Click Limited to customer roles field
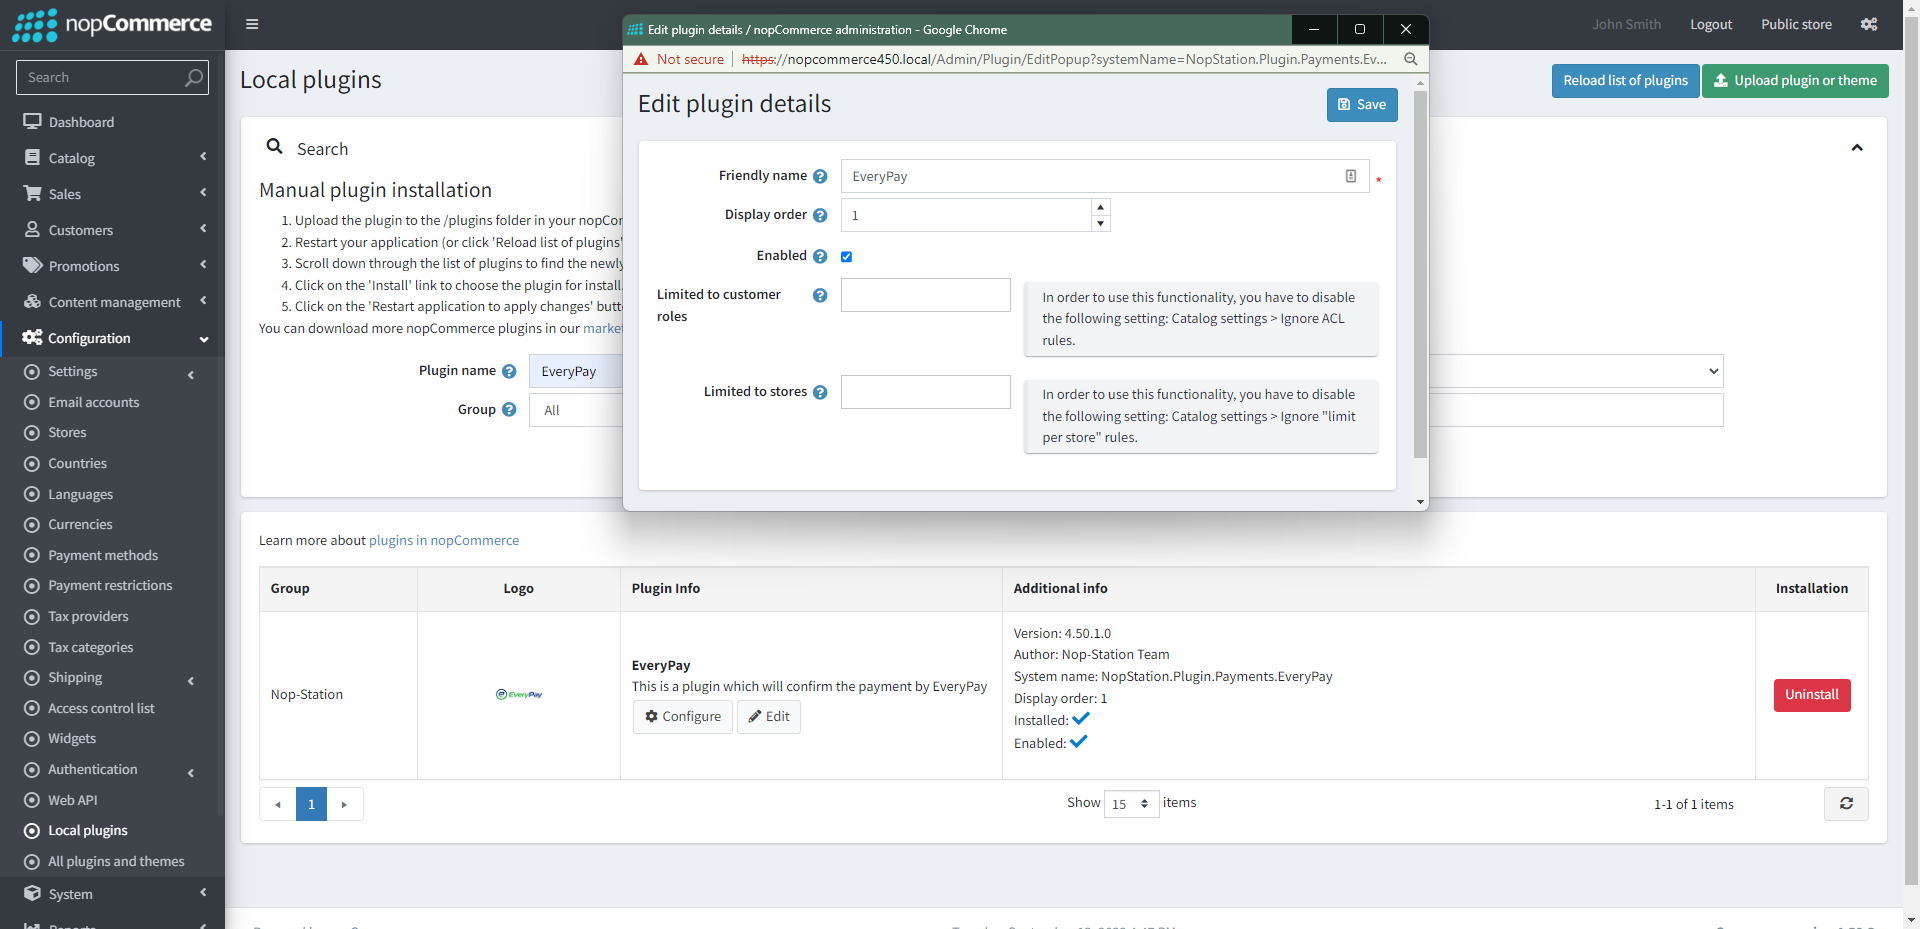Image resolution: width=1920 pixels, height=929 pixels. tap(926, 295)
